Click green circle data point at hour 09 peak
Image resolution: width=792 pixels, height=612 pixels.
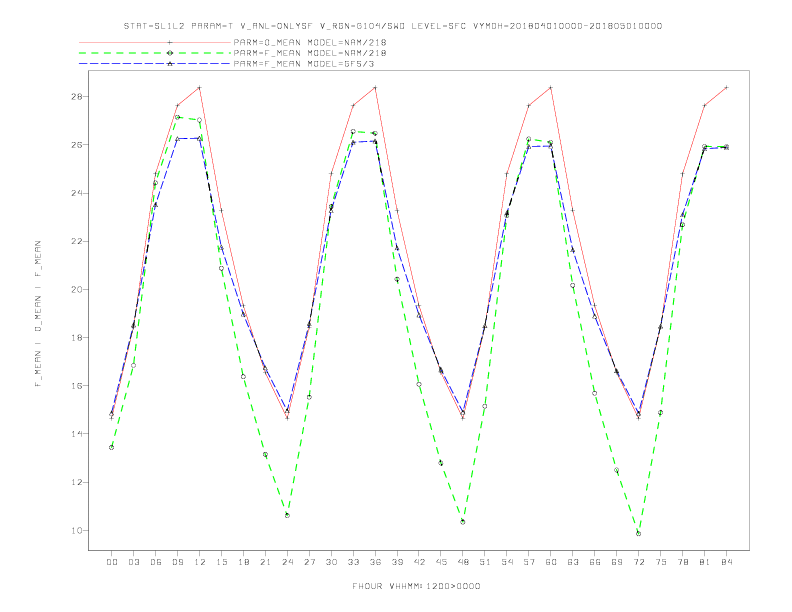click(177, 117)
